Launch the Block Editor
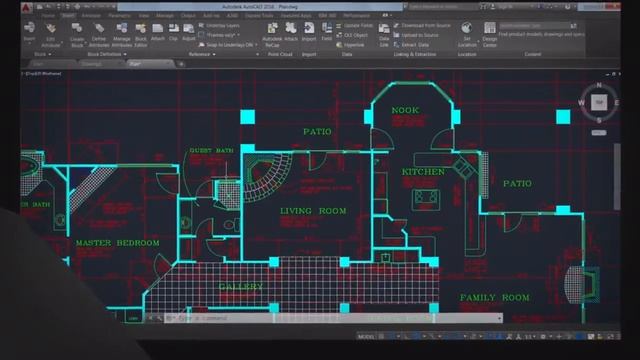Screen dimensions: 640x360 (141, 35)
